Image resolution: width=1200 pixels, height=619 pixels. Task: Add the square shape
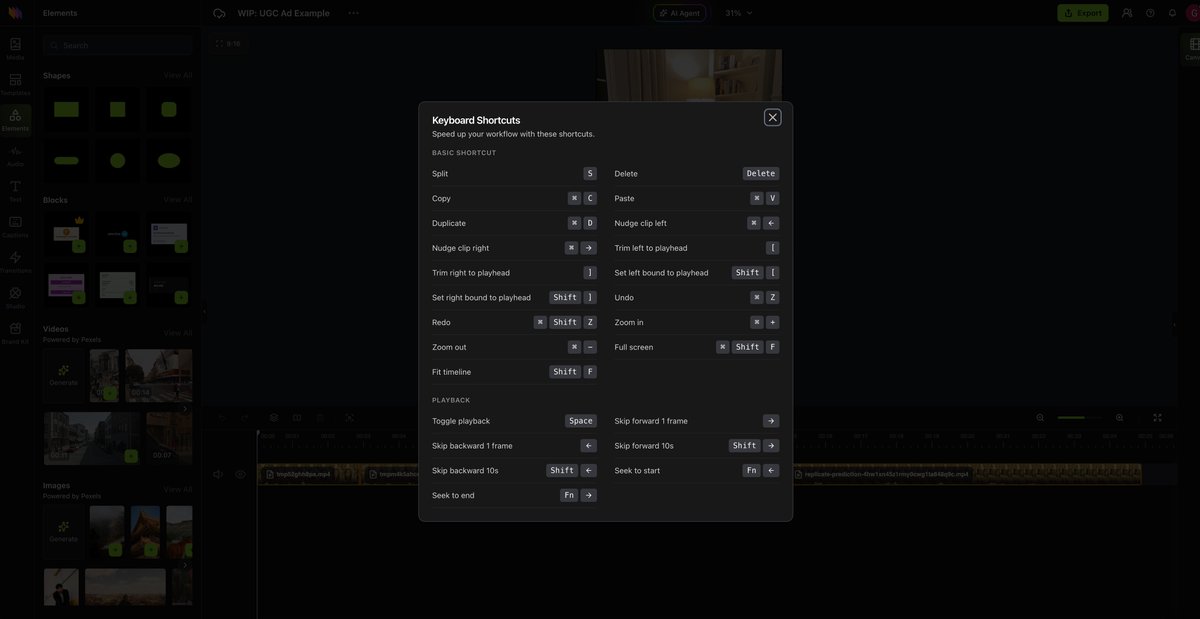(x=118, y=109)
